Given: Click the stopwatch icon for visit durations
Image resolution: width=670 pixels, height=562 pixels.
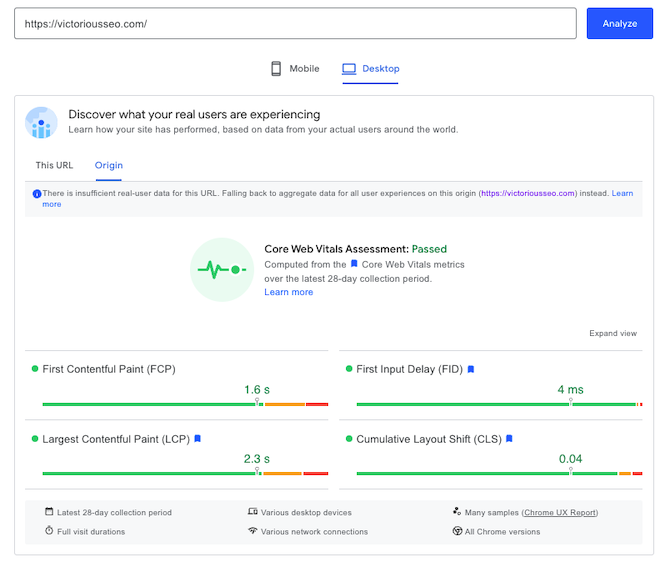Looking at the screenshot, I should click(49, 531).
